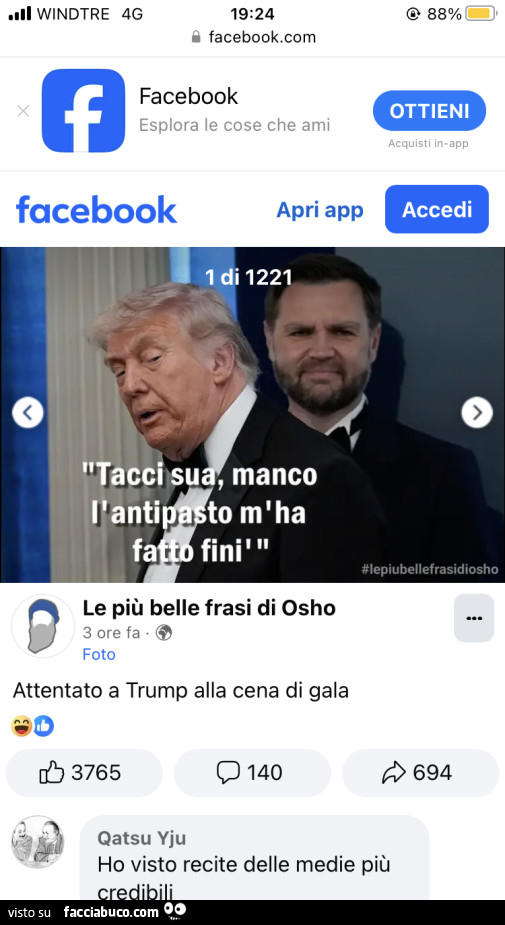505x925 pixels.
Task: View the reactions emoji summary
Action: pyautogui.click(x=32, y=726)
